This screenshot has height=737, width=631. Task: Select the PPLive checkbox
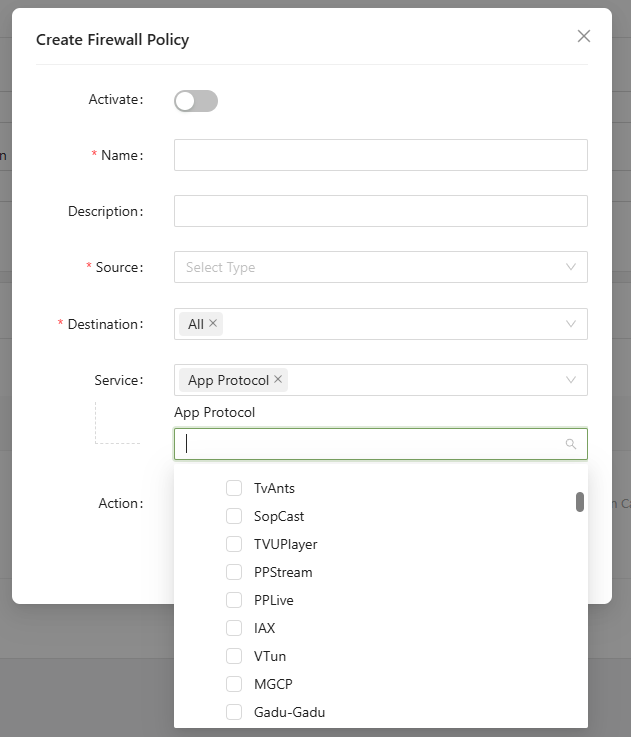click(234, 600)
